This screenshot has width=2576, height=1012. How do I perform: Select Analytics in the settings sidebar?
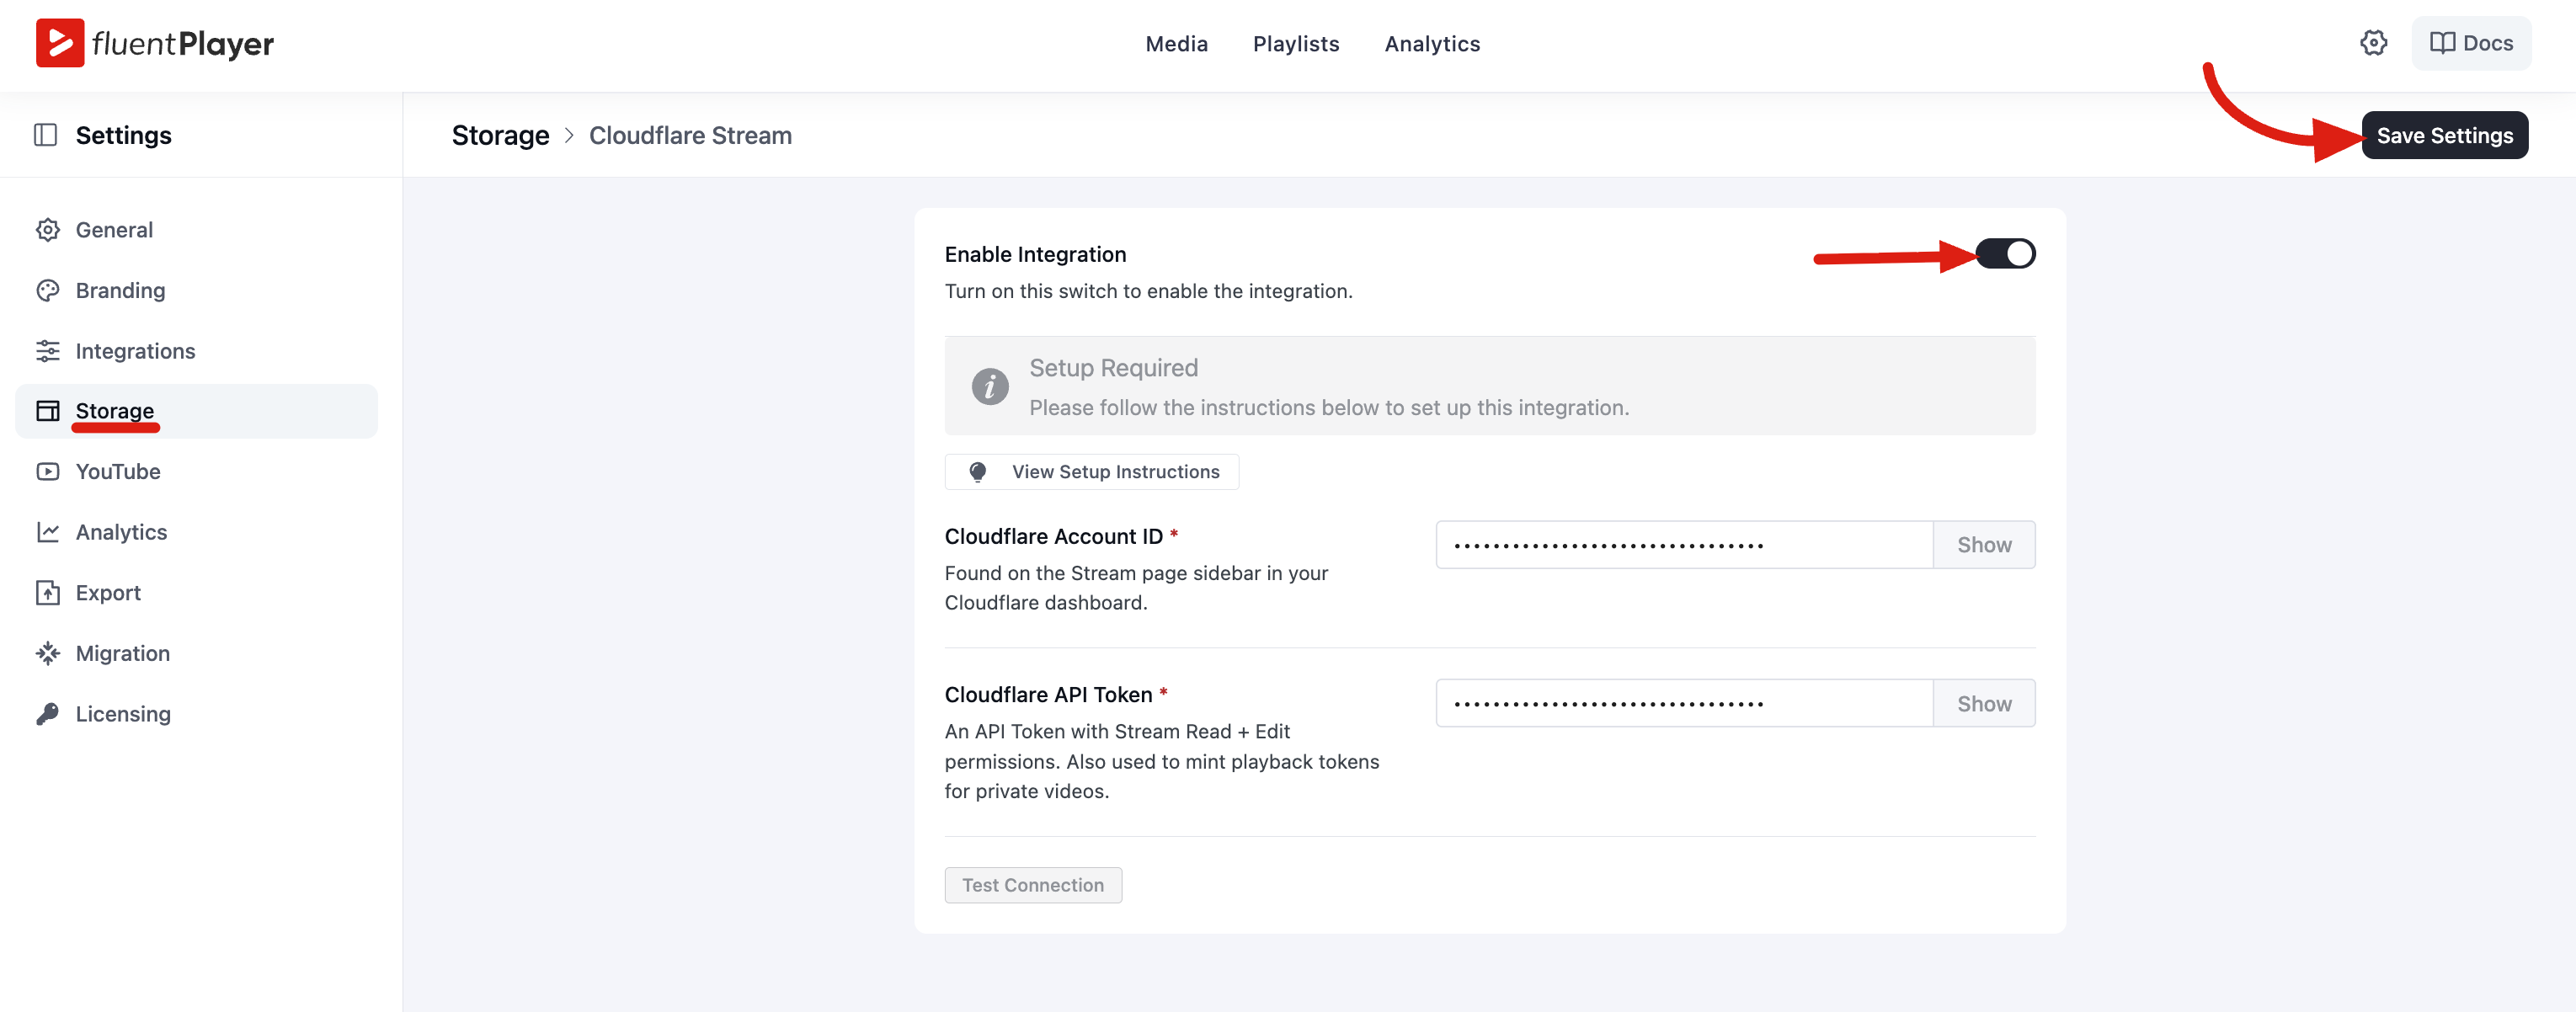pyautogui.click(x=196, y=532)
